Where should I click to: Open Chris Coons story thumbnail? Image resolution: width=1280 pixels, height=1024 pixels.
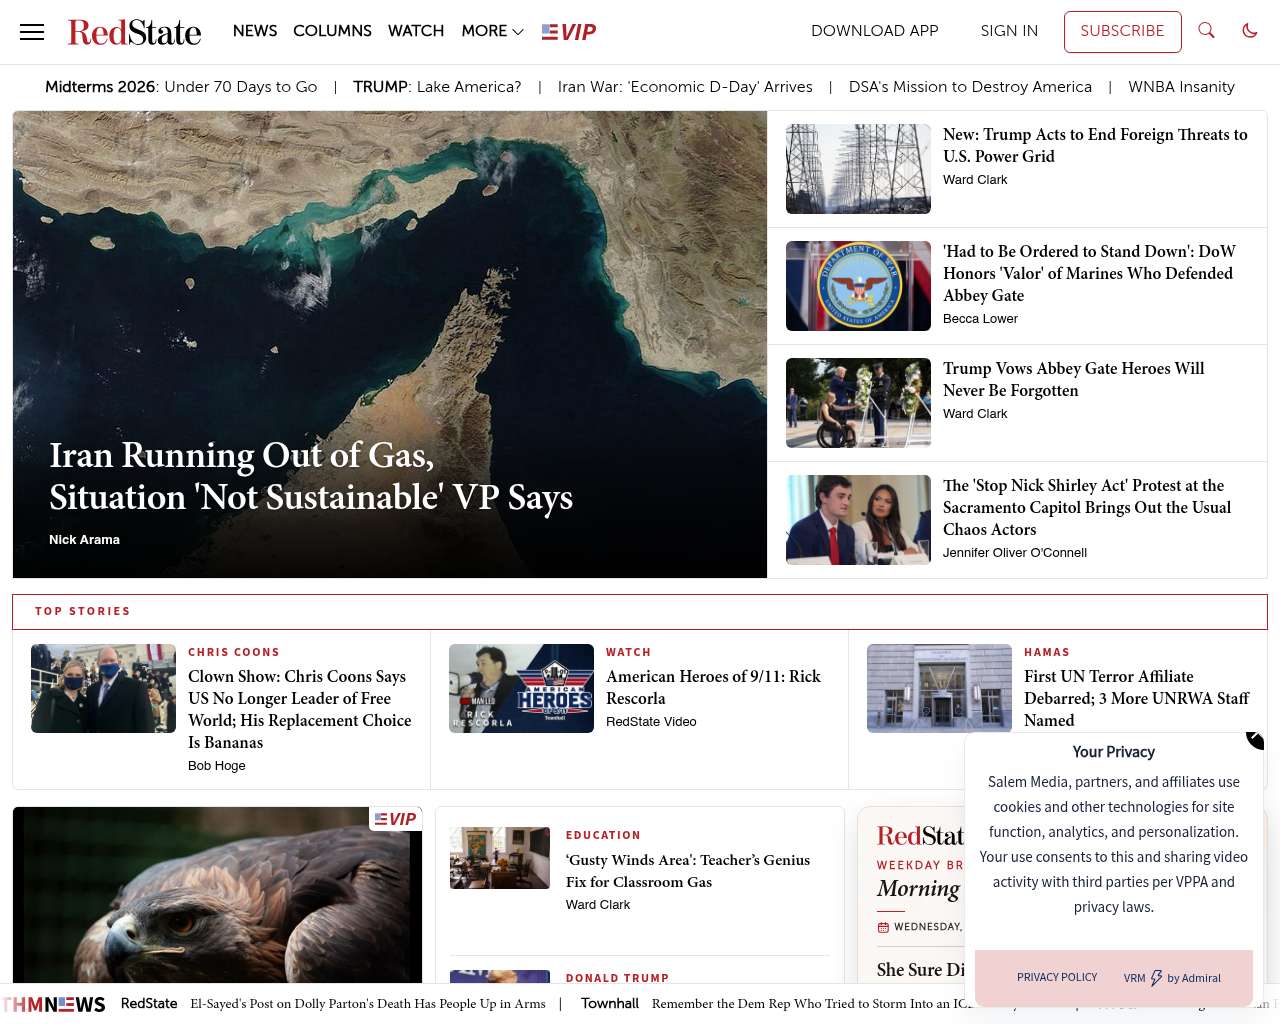tap(103, 688)
